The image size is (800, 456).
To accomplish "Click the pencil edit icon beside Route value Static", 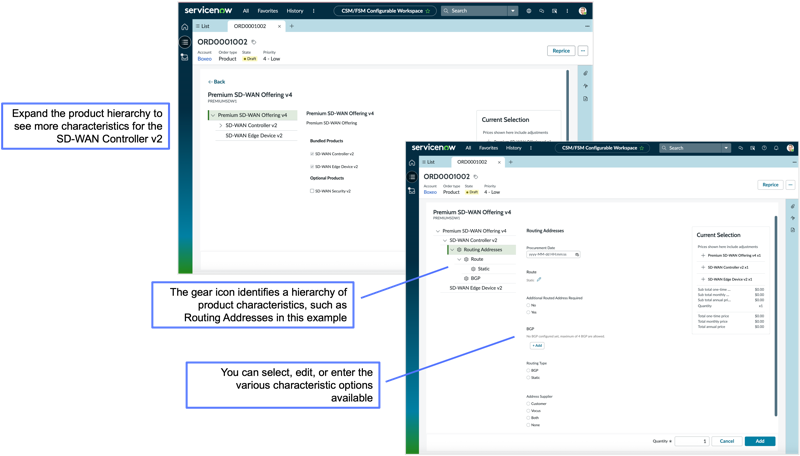I will point(539,280).
